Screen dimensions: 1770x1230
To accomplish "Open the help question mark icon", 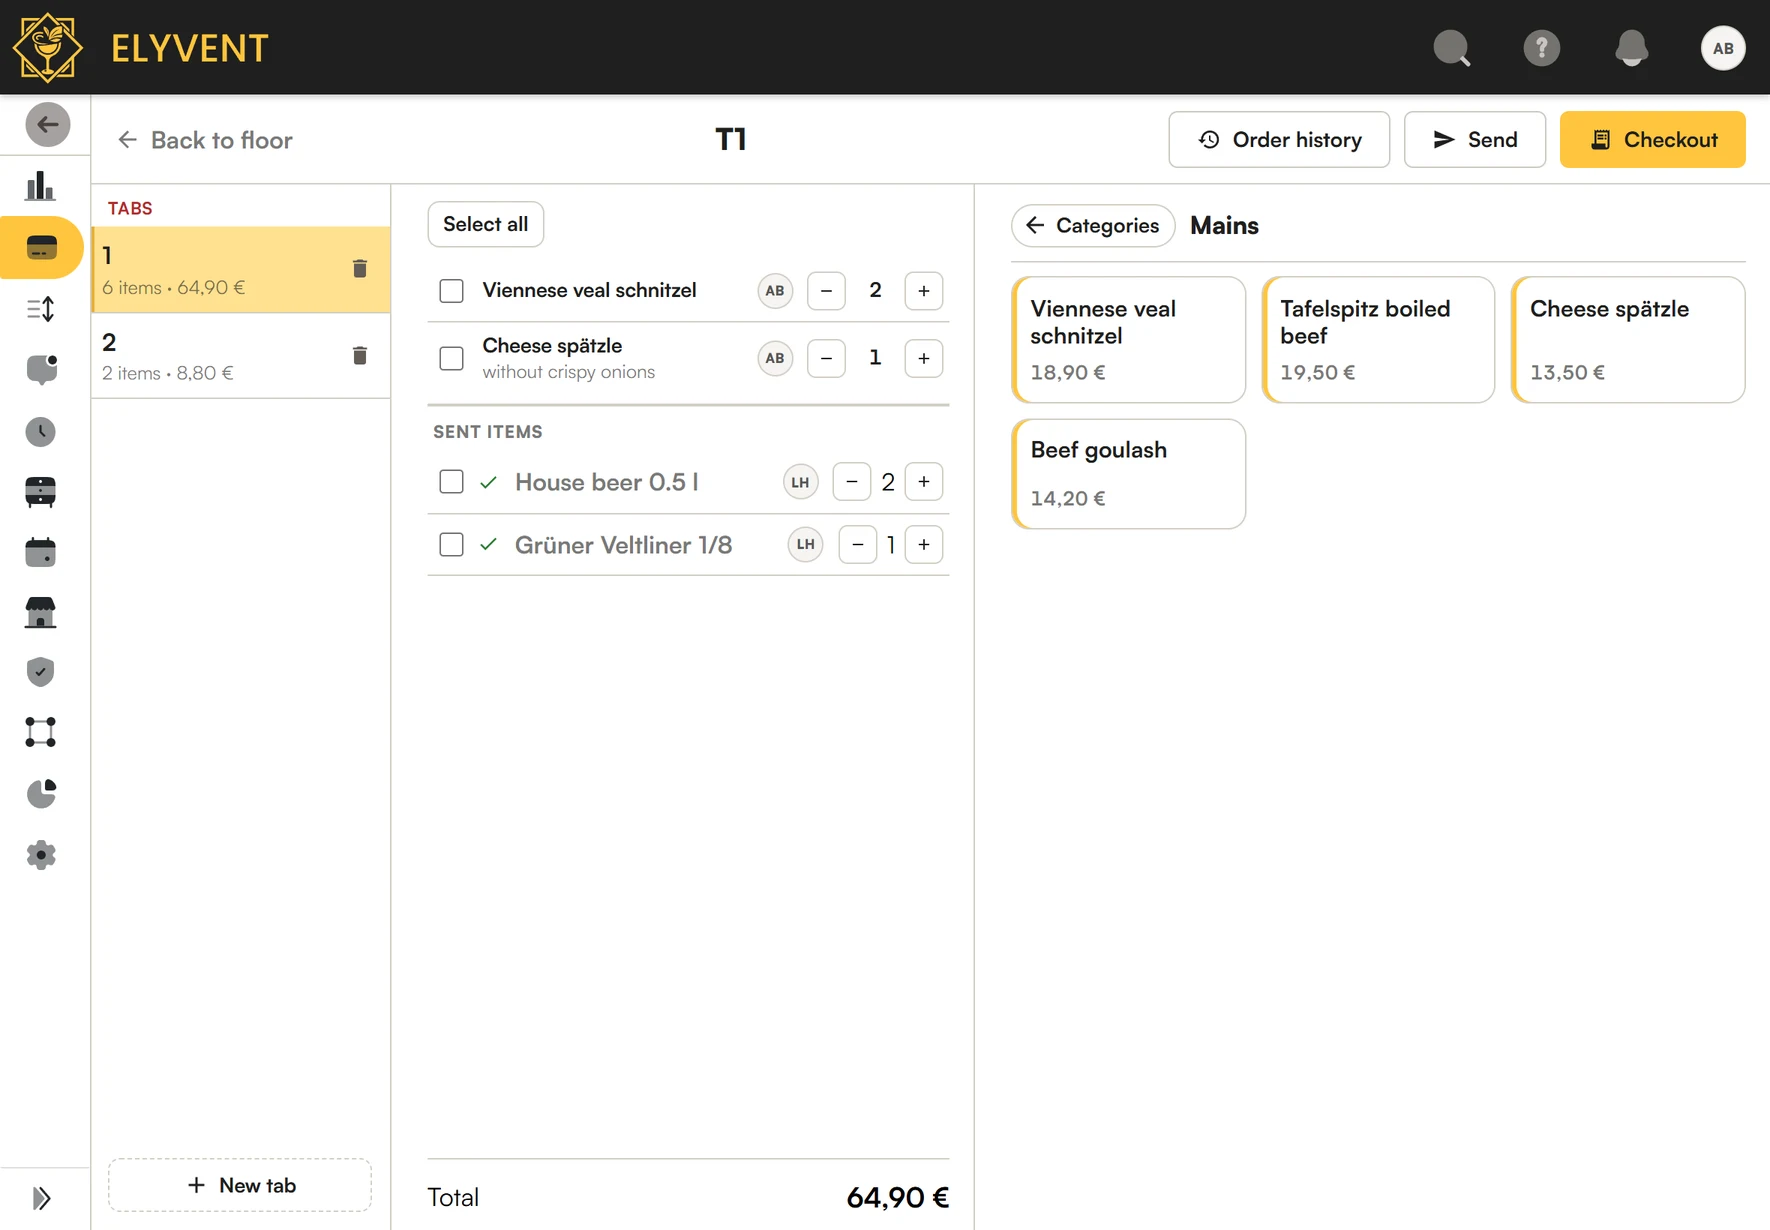I will (1541, 48).
